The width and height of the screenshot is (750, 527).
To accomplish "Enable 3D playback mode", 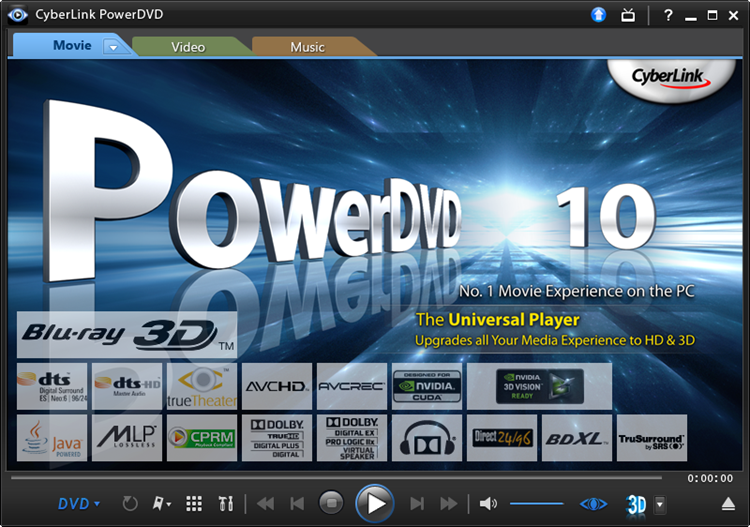I will coord(636,504).
